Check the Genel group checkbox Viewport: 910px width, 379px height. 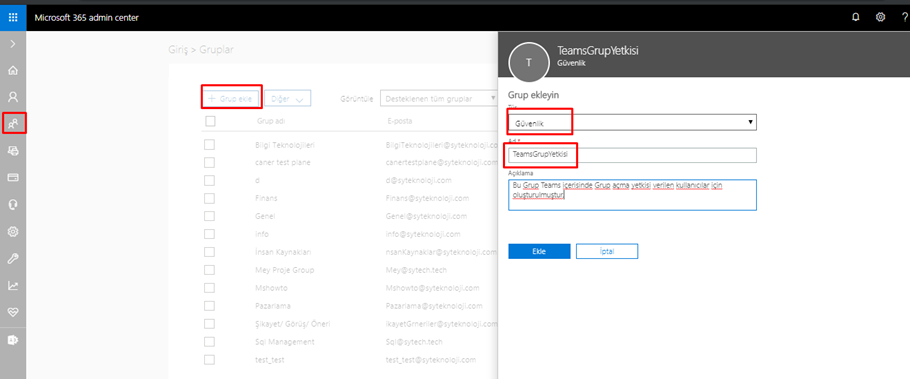pos(210,216)
